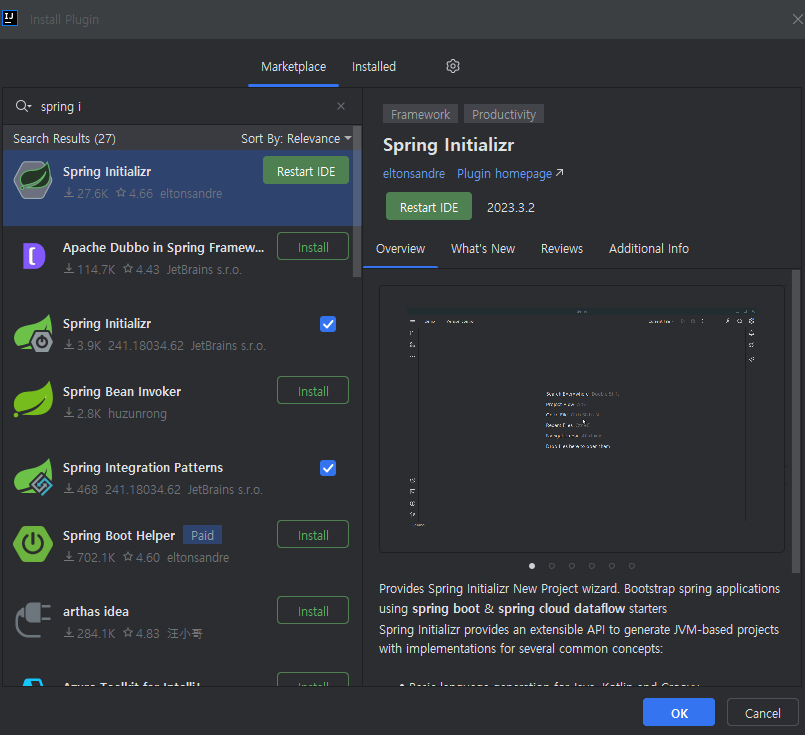Click the arthas idea plug icon
Viewport: 805px width, 735px height.
point(33,620)
